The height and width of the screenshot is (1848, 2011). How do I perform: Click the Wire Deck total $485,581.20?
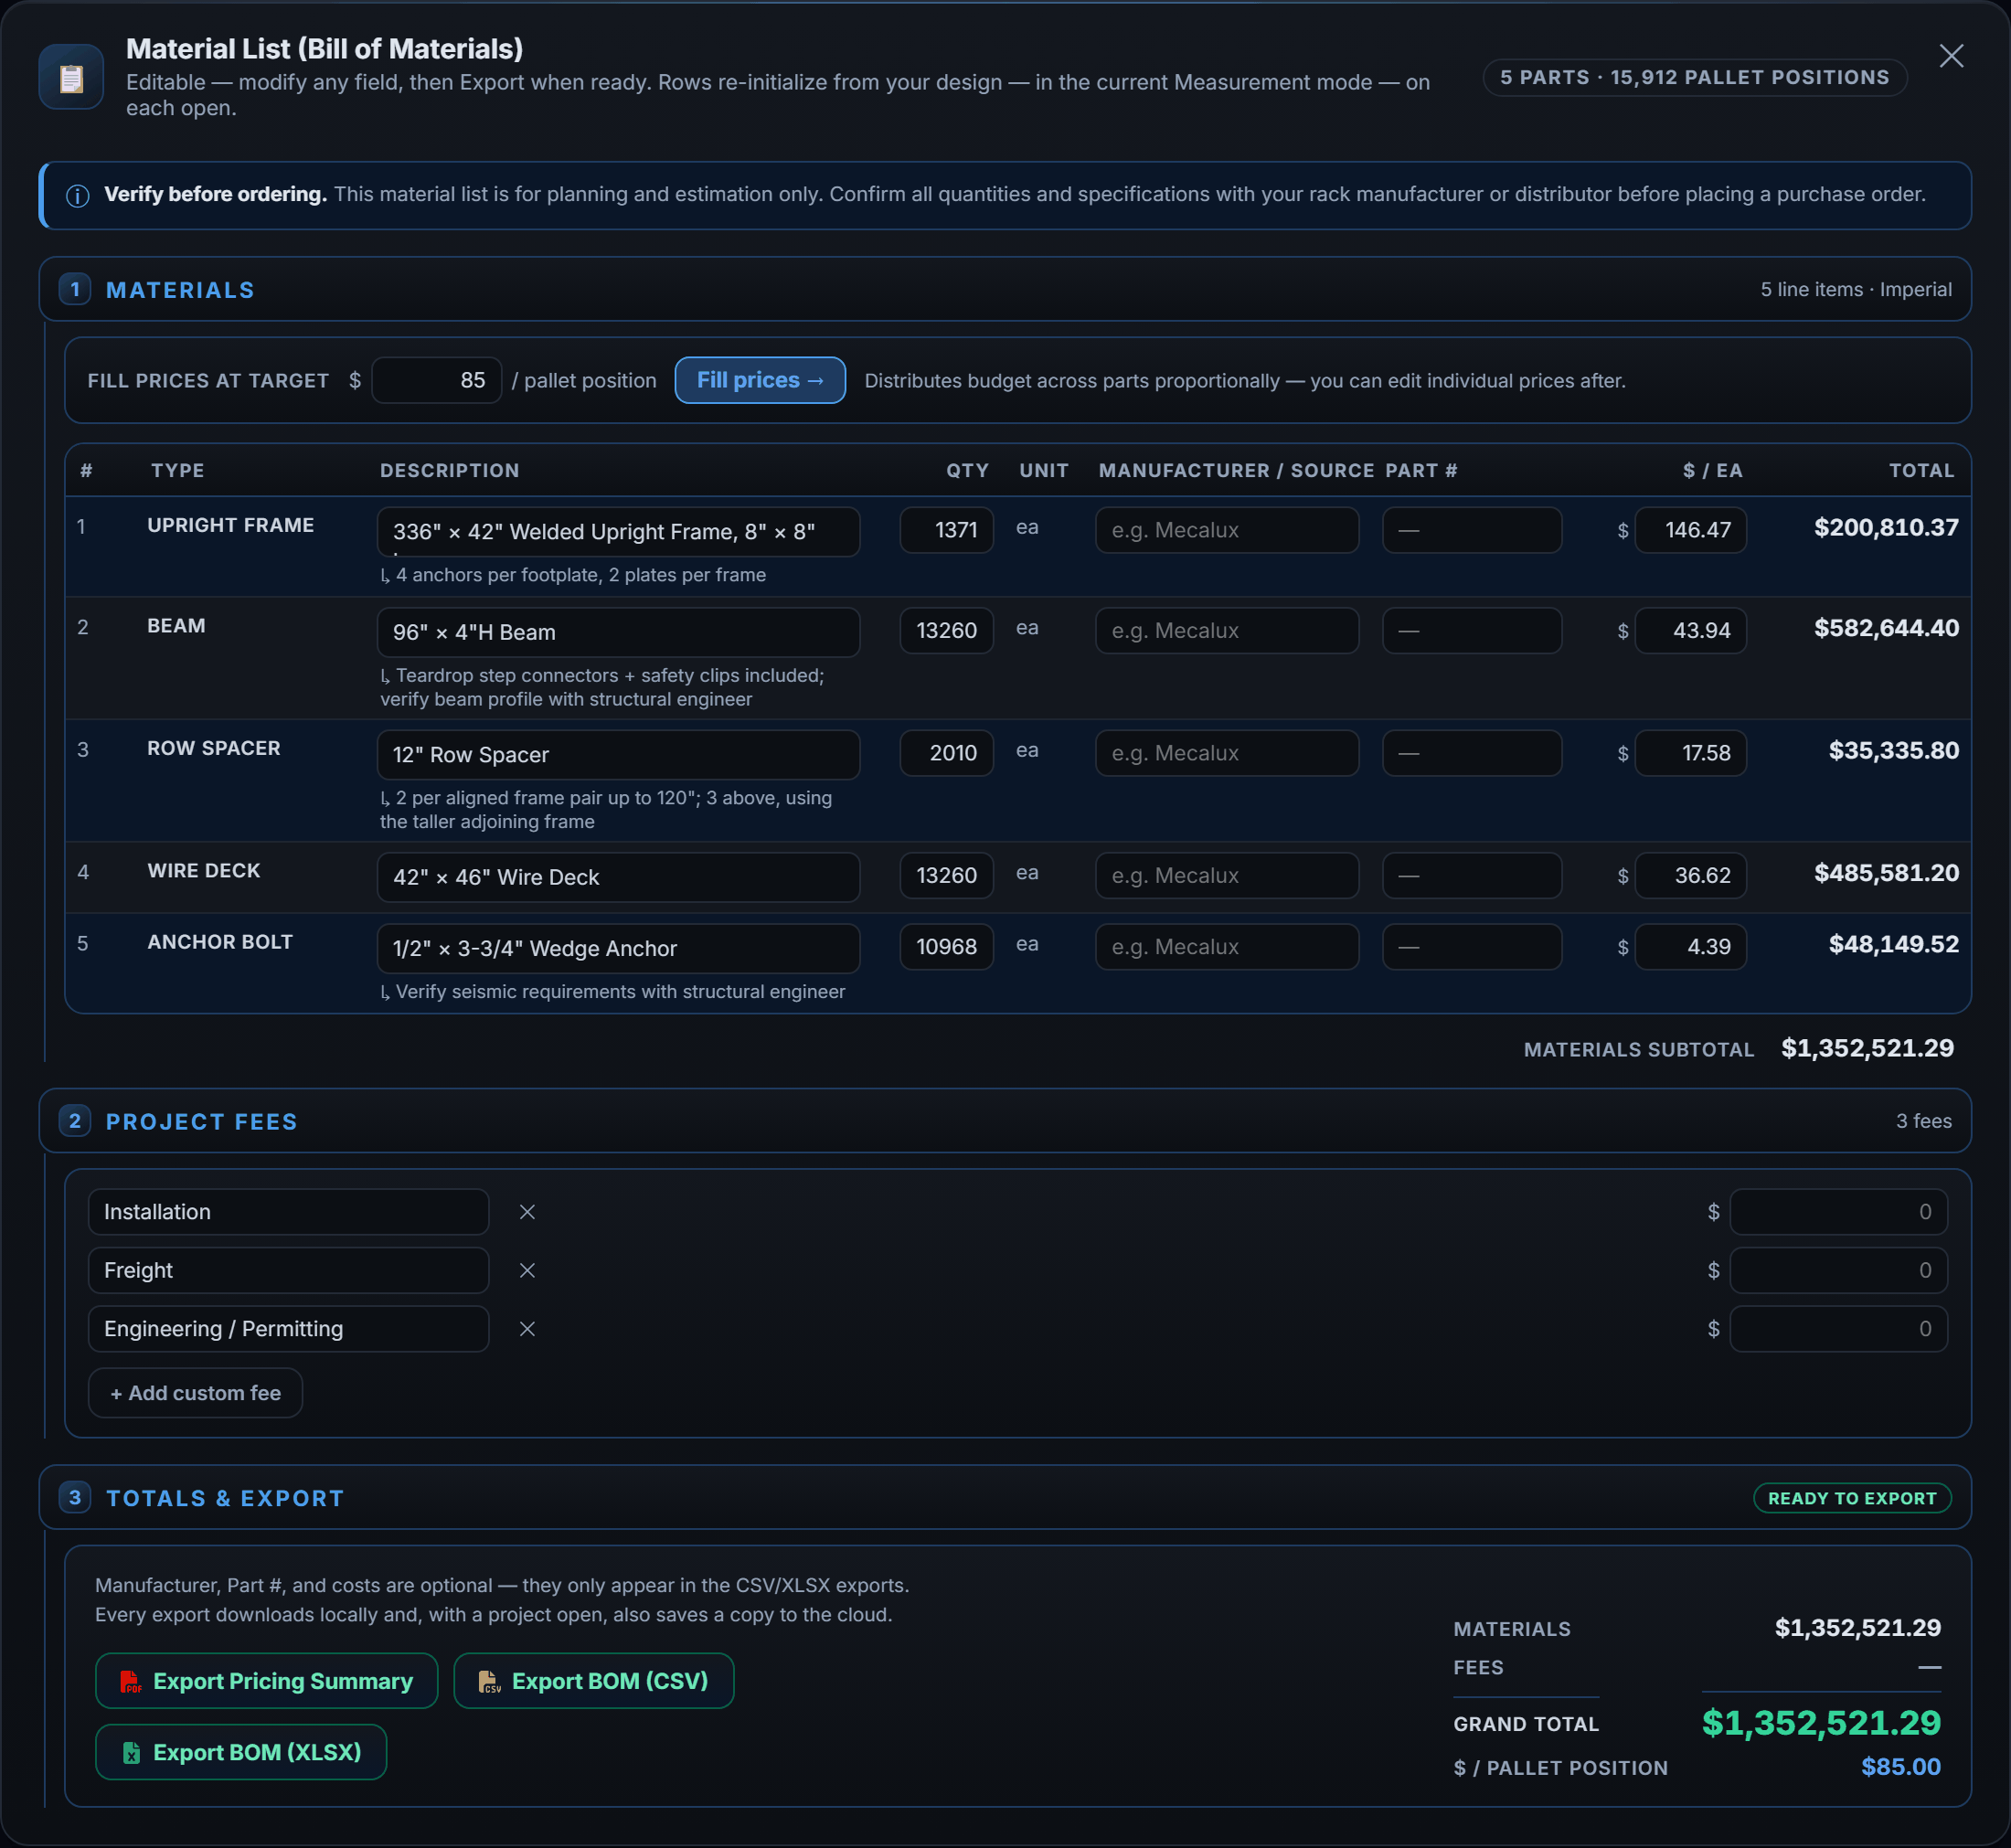click(1886, 873)
